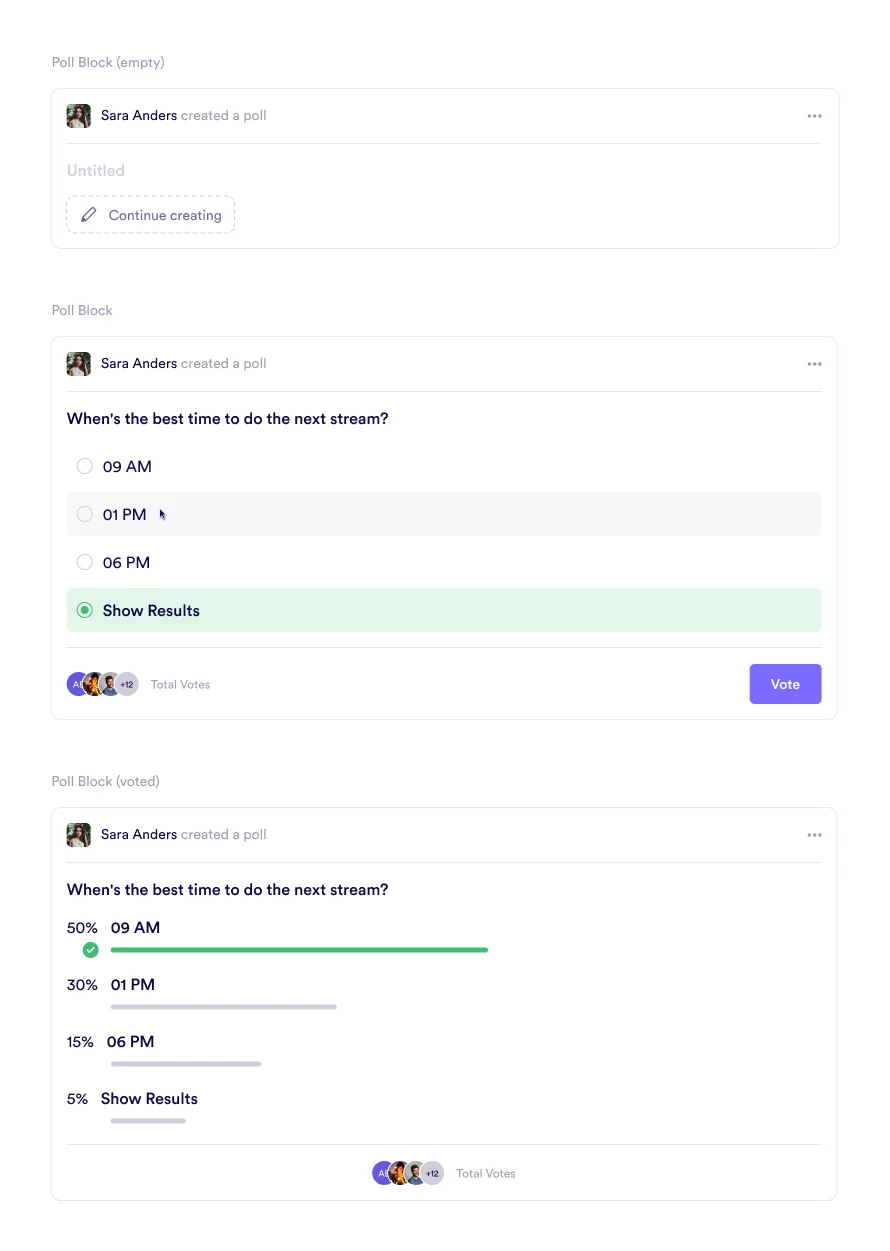Click the +12 voter count badge on the active poll
The width and height of the screenshot is (890, 1251).
pos(126,684)
